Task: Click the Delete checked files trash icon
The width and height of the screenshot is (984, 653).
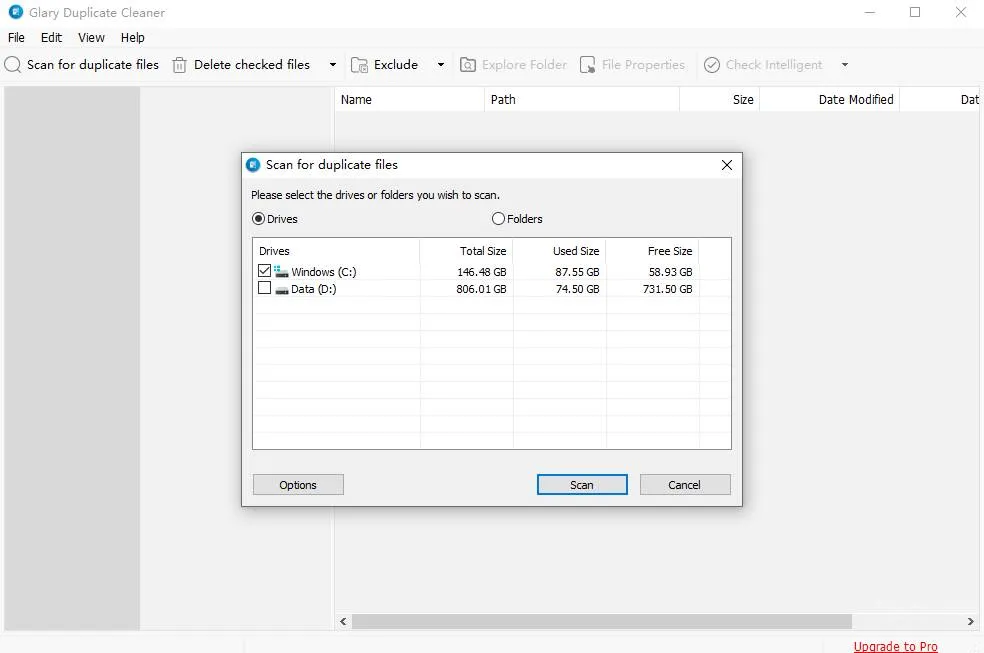Action: (x=179, y=65)
